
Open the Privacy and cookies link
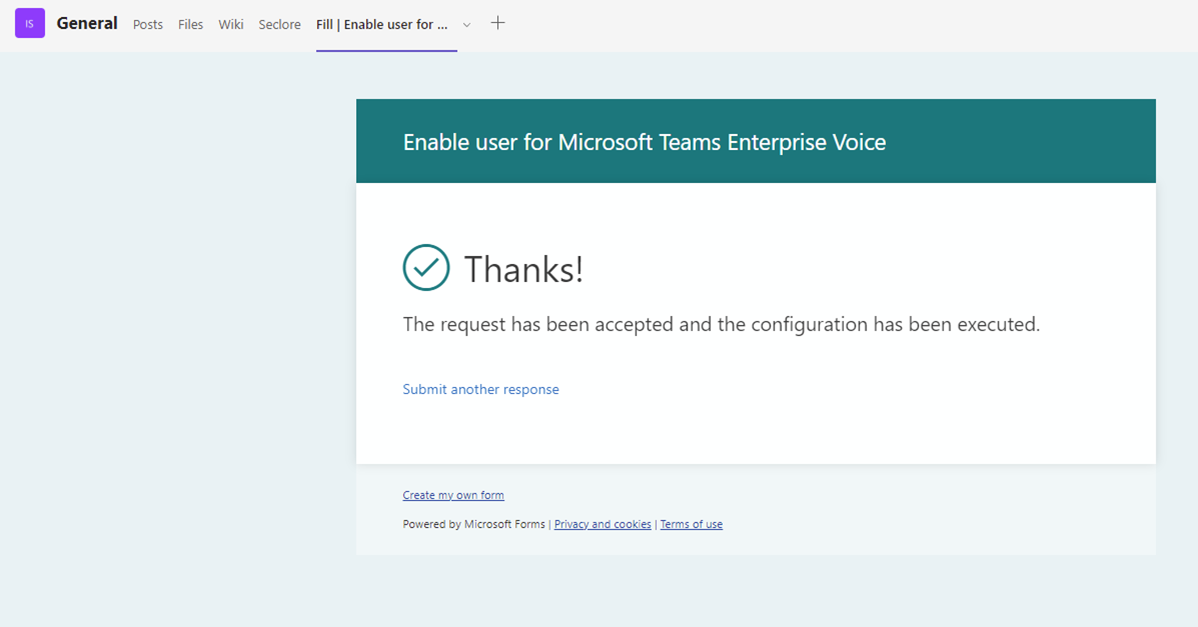point(602,524)
